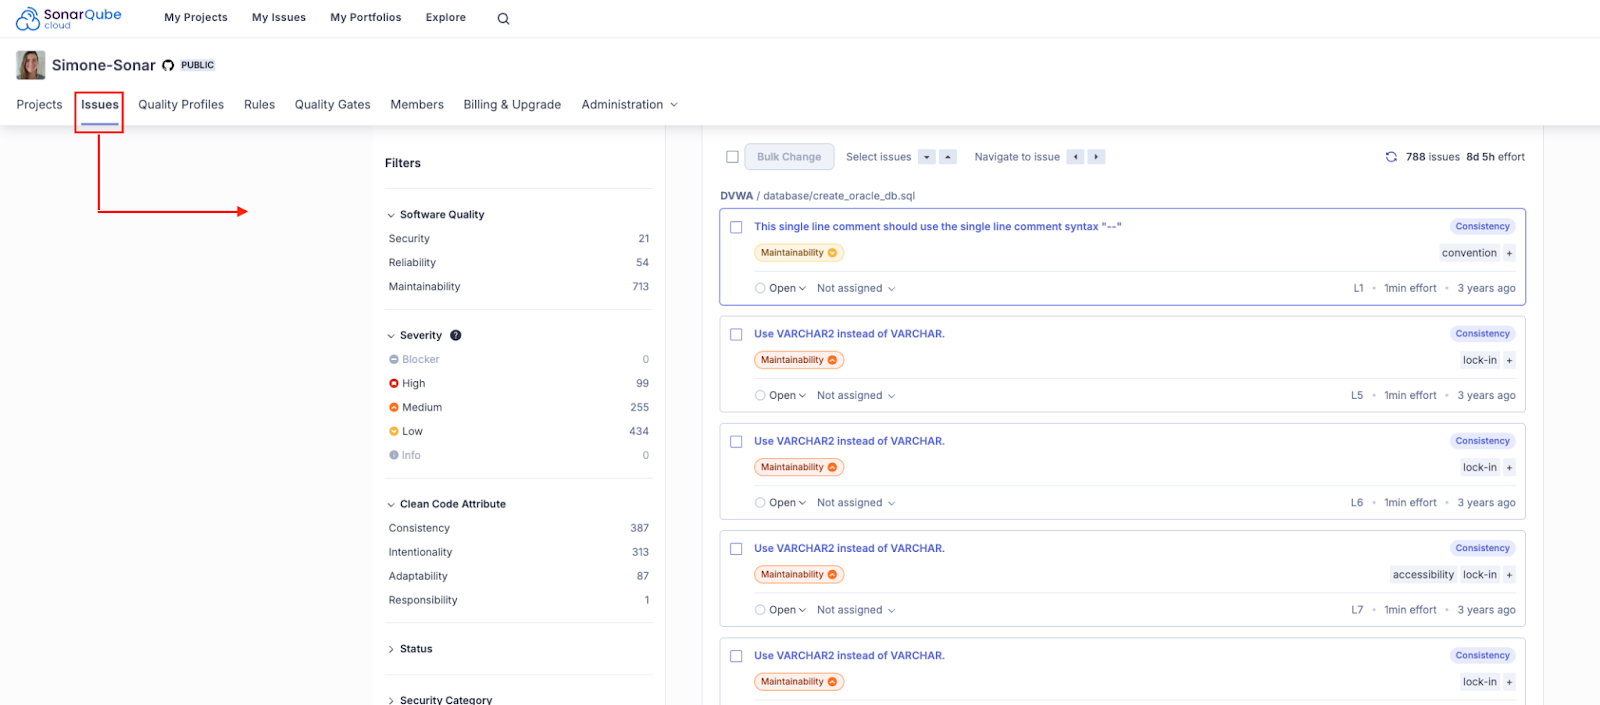Viewport: 1600px width, 705px height.
Task: Click the plus beside lock-in on line L5 issue
Action: (1509, 360)
